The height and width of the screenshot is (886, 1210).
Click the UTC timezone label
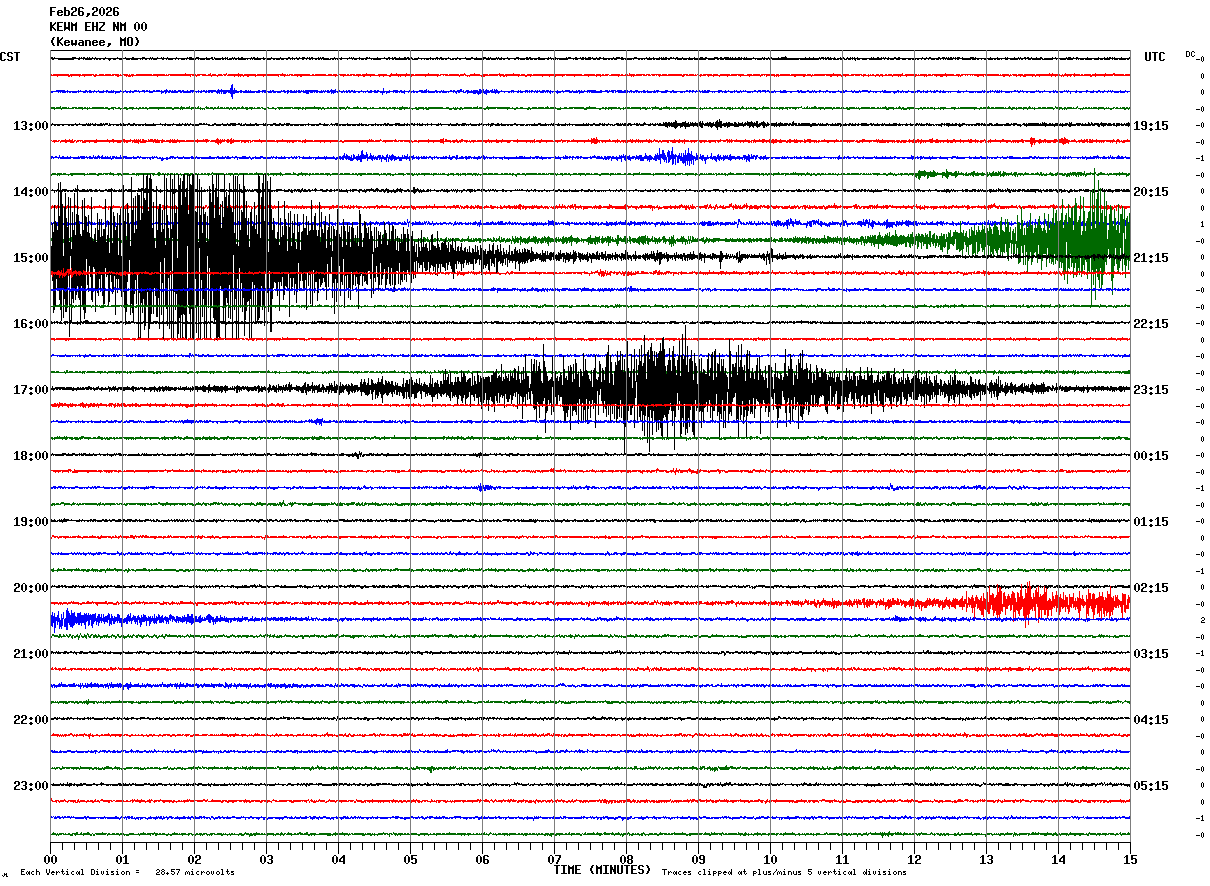coord(1154,57)
